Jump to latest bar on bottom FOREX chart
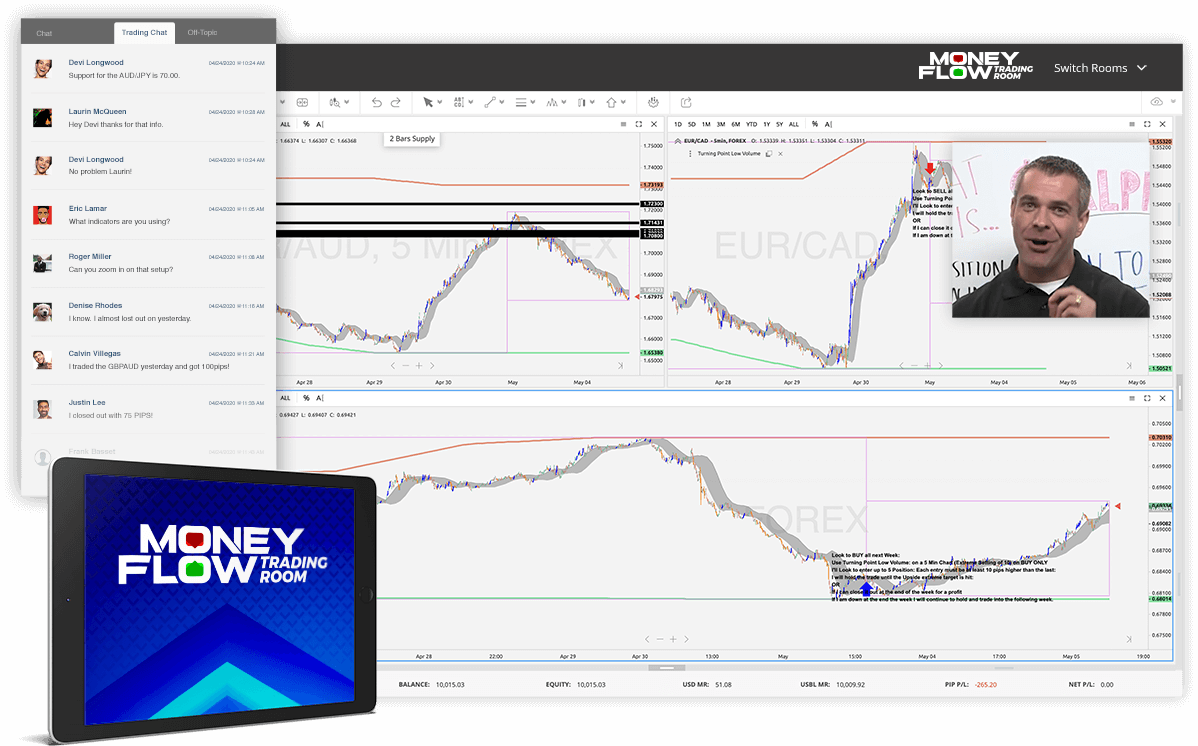1198x746 pixels. click(x=1128, y=639)
